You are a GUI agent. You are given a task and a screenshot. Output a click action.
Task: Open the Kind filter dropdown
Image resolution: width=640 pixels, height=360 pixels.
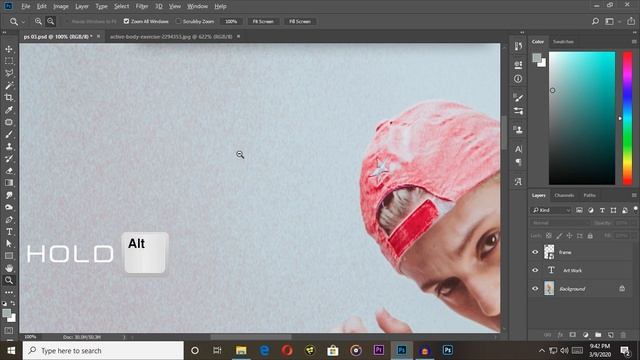(551, 210)
